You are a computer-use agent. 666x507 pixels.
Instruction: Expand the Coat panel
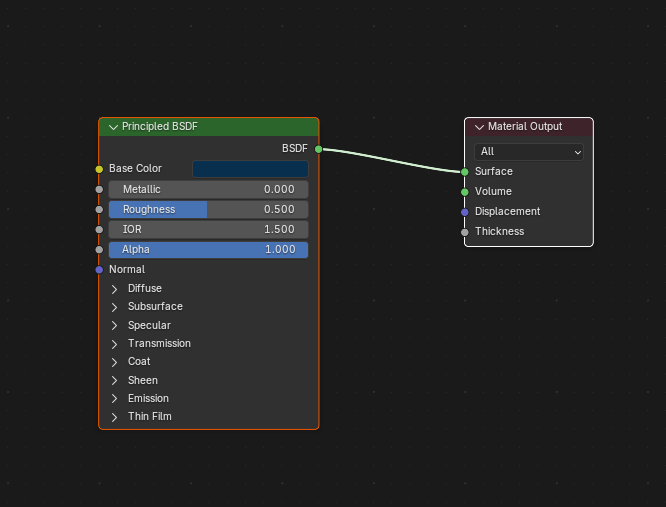click(114, 362)
